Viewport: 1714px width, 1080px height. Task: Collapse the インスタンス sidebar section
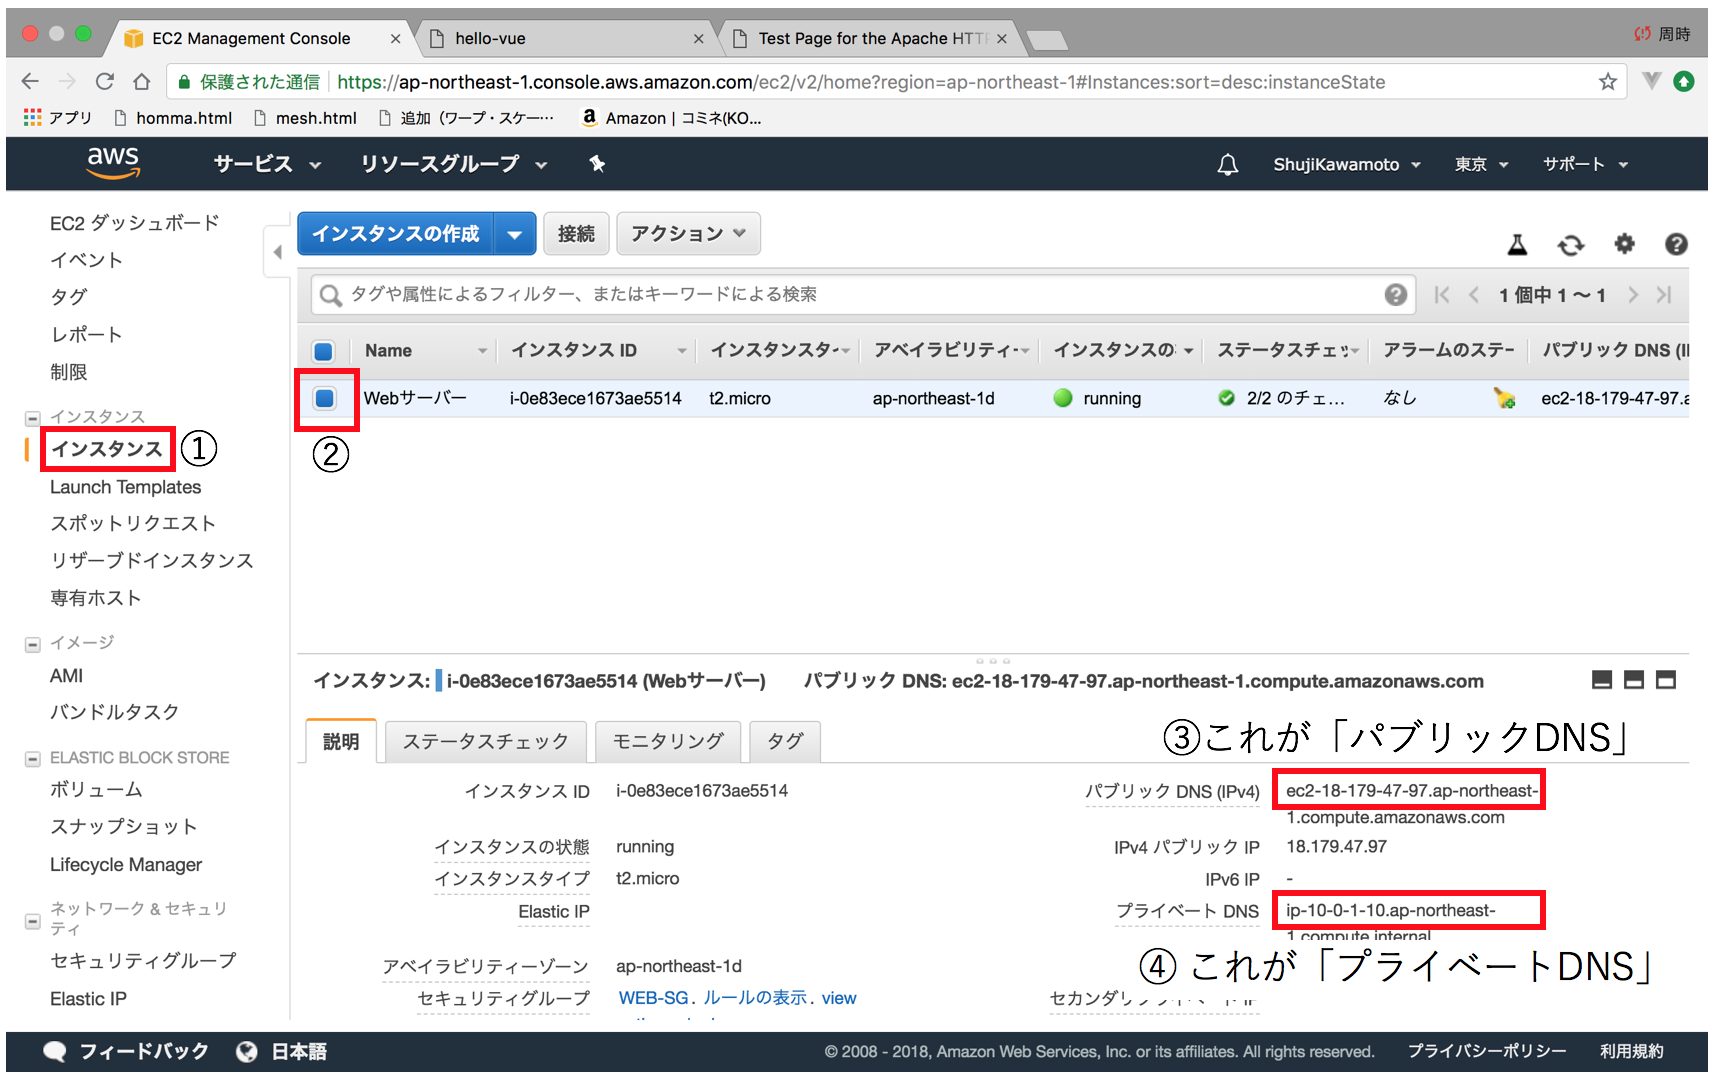click(x=32, y=417)
